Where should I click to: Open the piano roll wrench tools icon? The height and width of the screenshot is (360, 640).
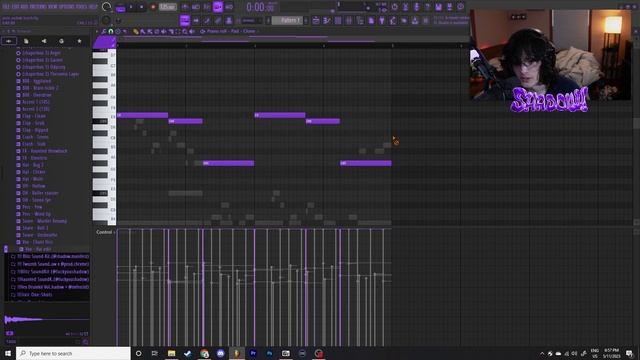(x=103, y=31)
